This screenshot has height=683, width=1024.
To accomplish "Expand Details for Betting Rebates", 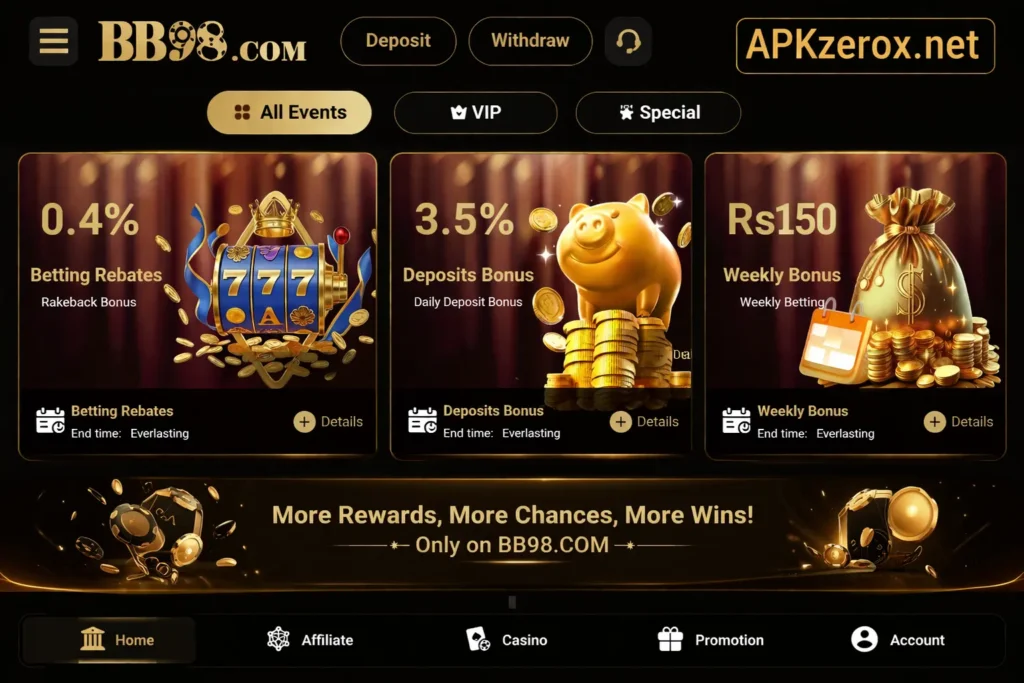I will [x=328, y=422].
